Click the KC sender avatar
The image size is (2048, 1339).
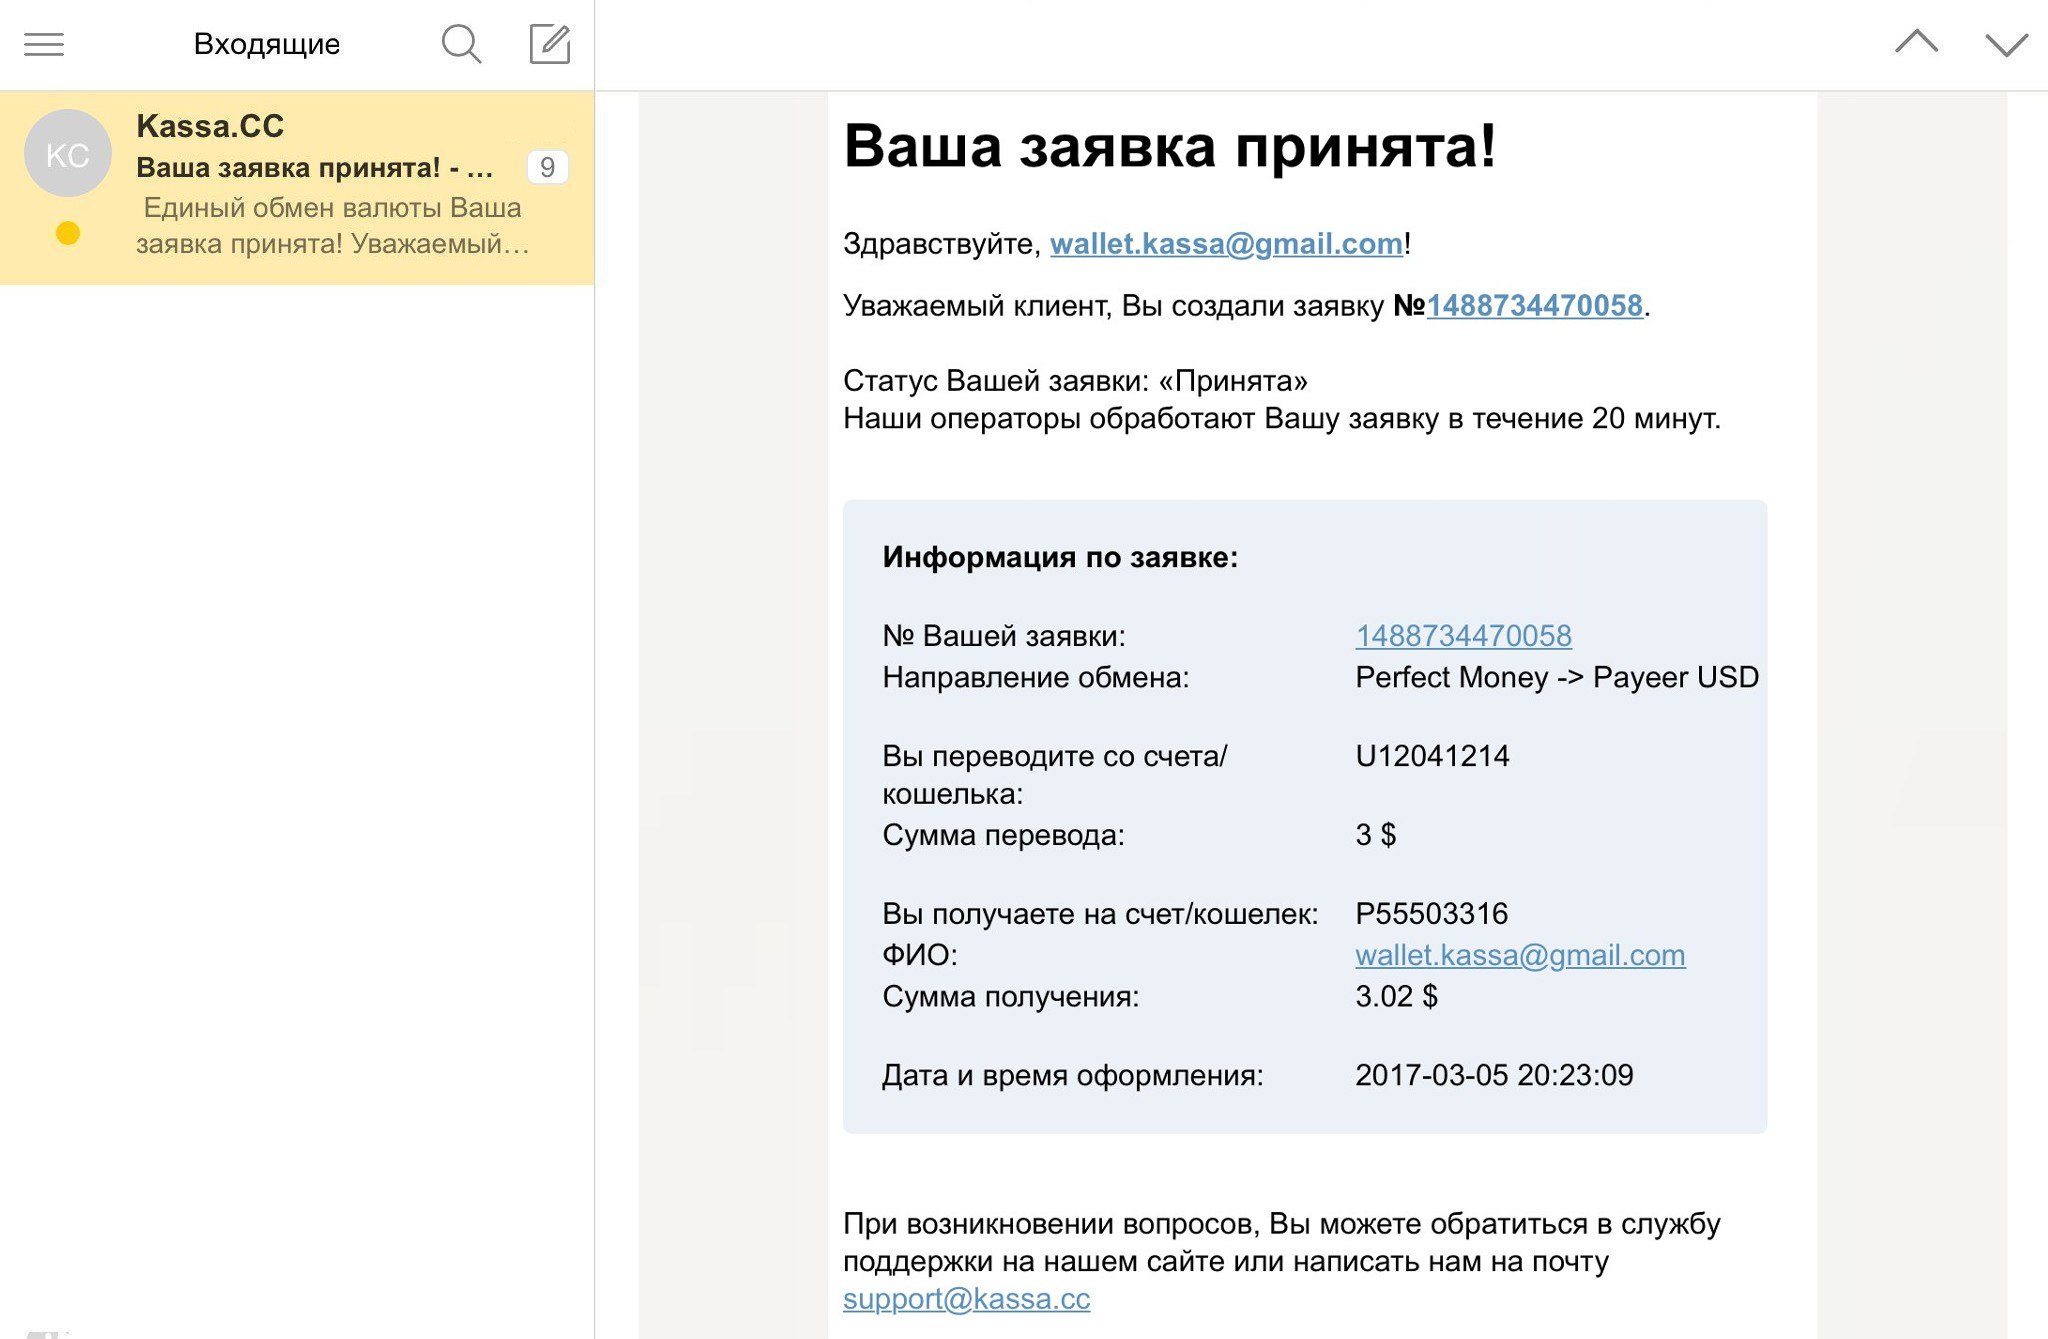tap(68, 153)
